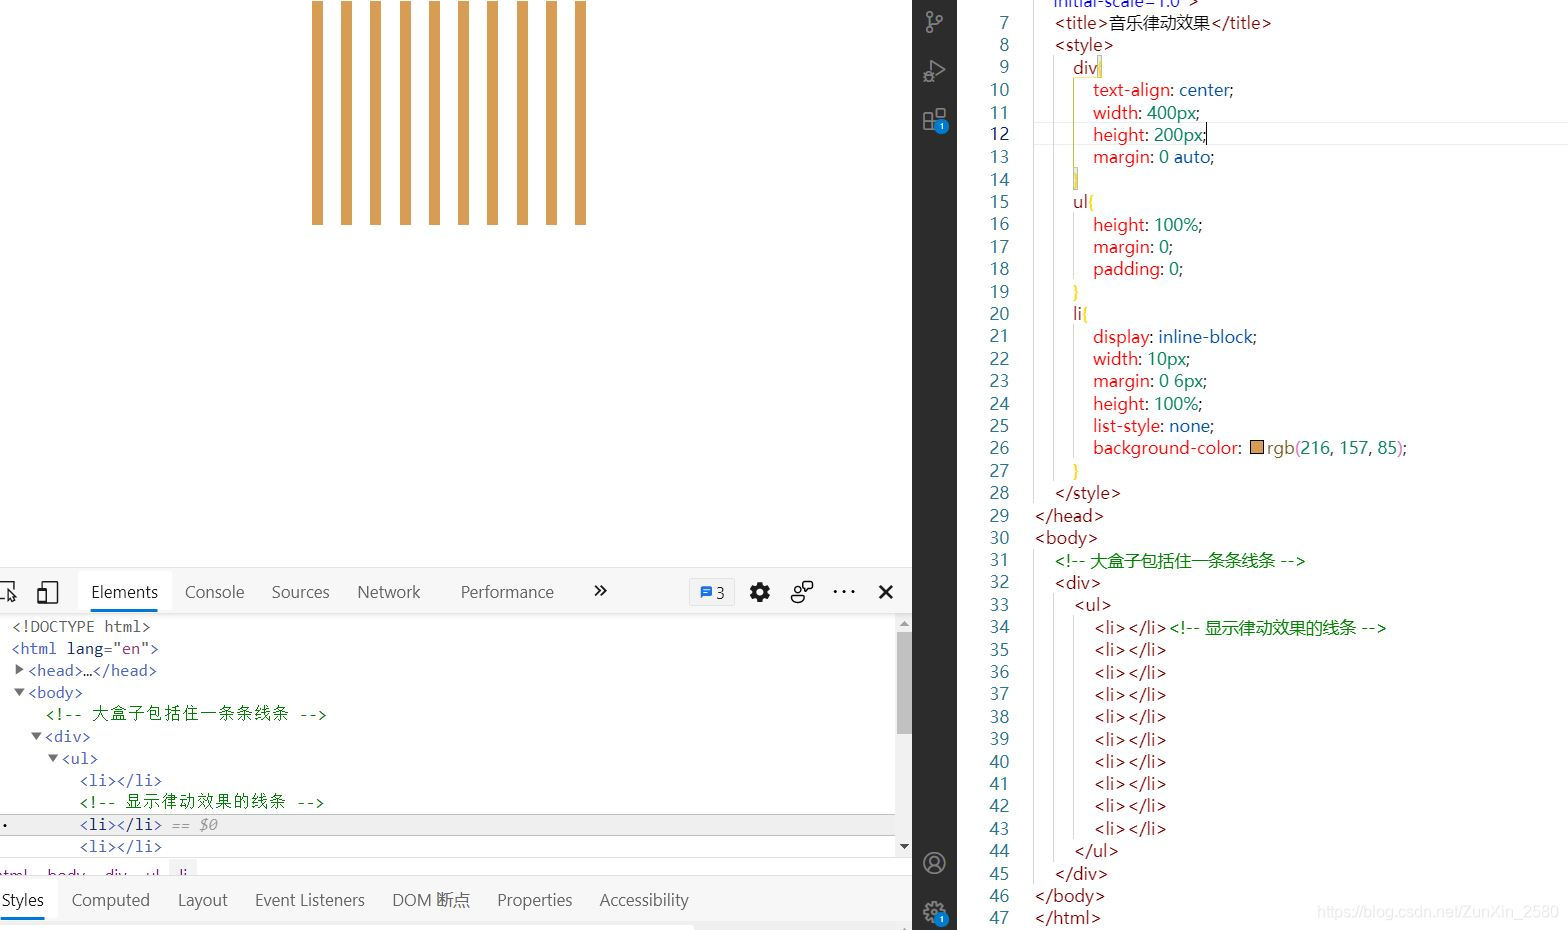The height and width of the screenshot is (930, 1568).
Task: Close the DevTools panel
Action: (x=885, y=592)
